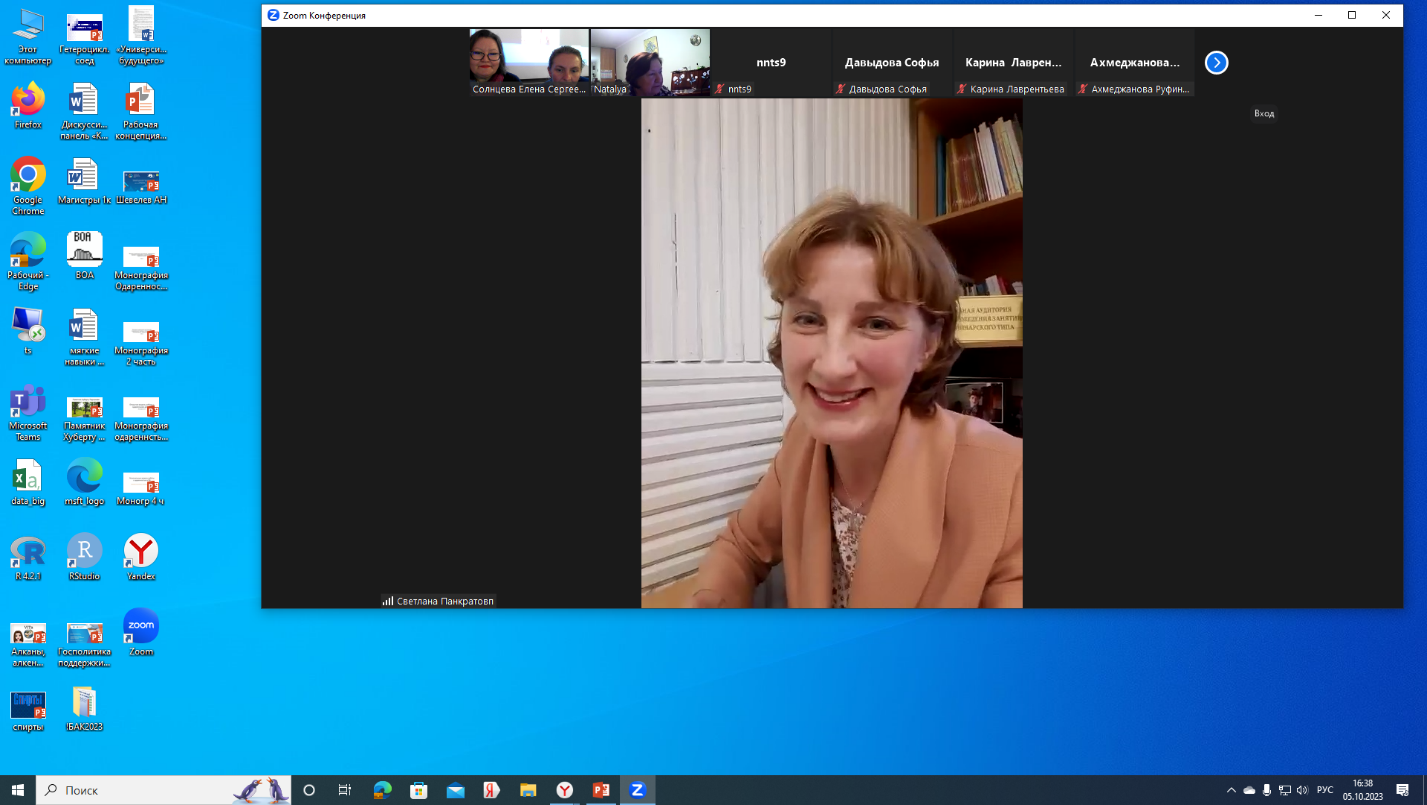
Task: Switch the РУС input language indicator
Action: pos(1325,790)
